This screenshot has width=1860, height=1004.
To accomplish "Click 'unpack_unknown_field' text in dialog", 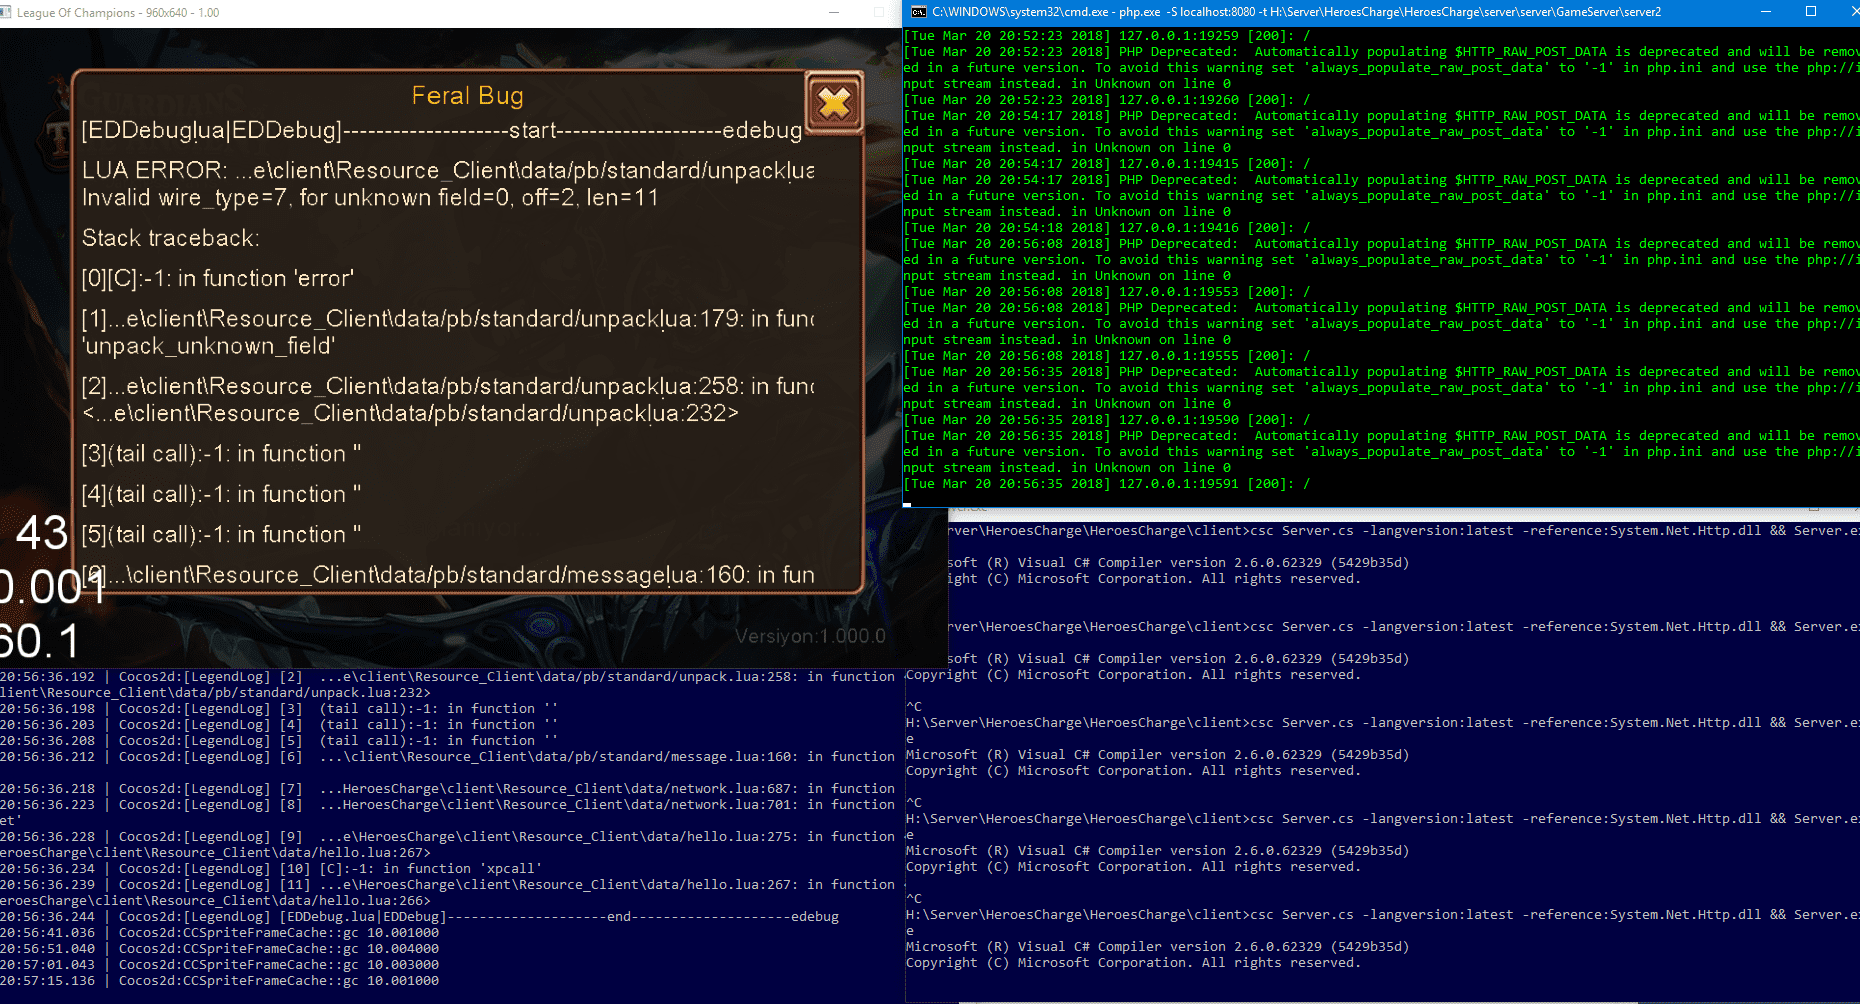I will click(208, 346).
